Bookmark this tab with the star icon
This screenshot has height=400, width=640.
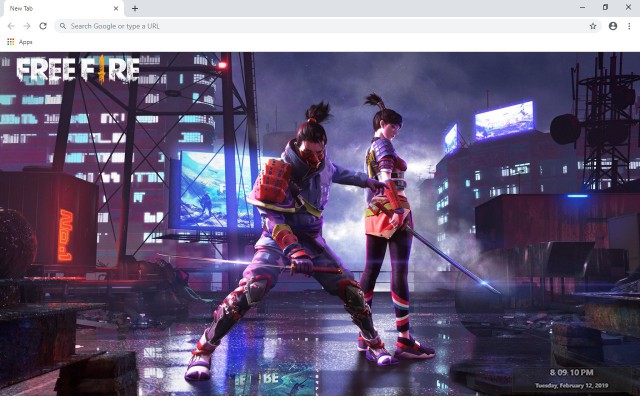tap(593, 26)
